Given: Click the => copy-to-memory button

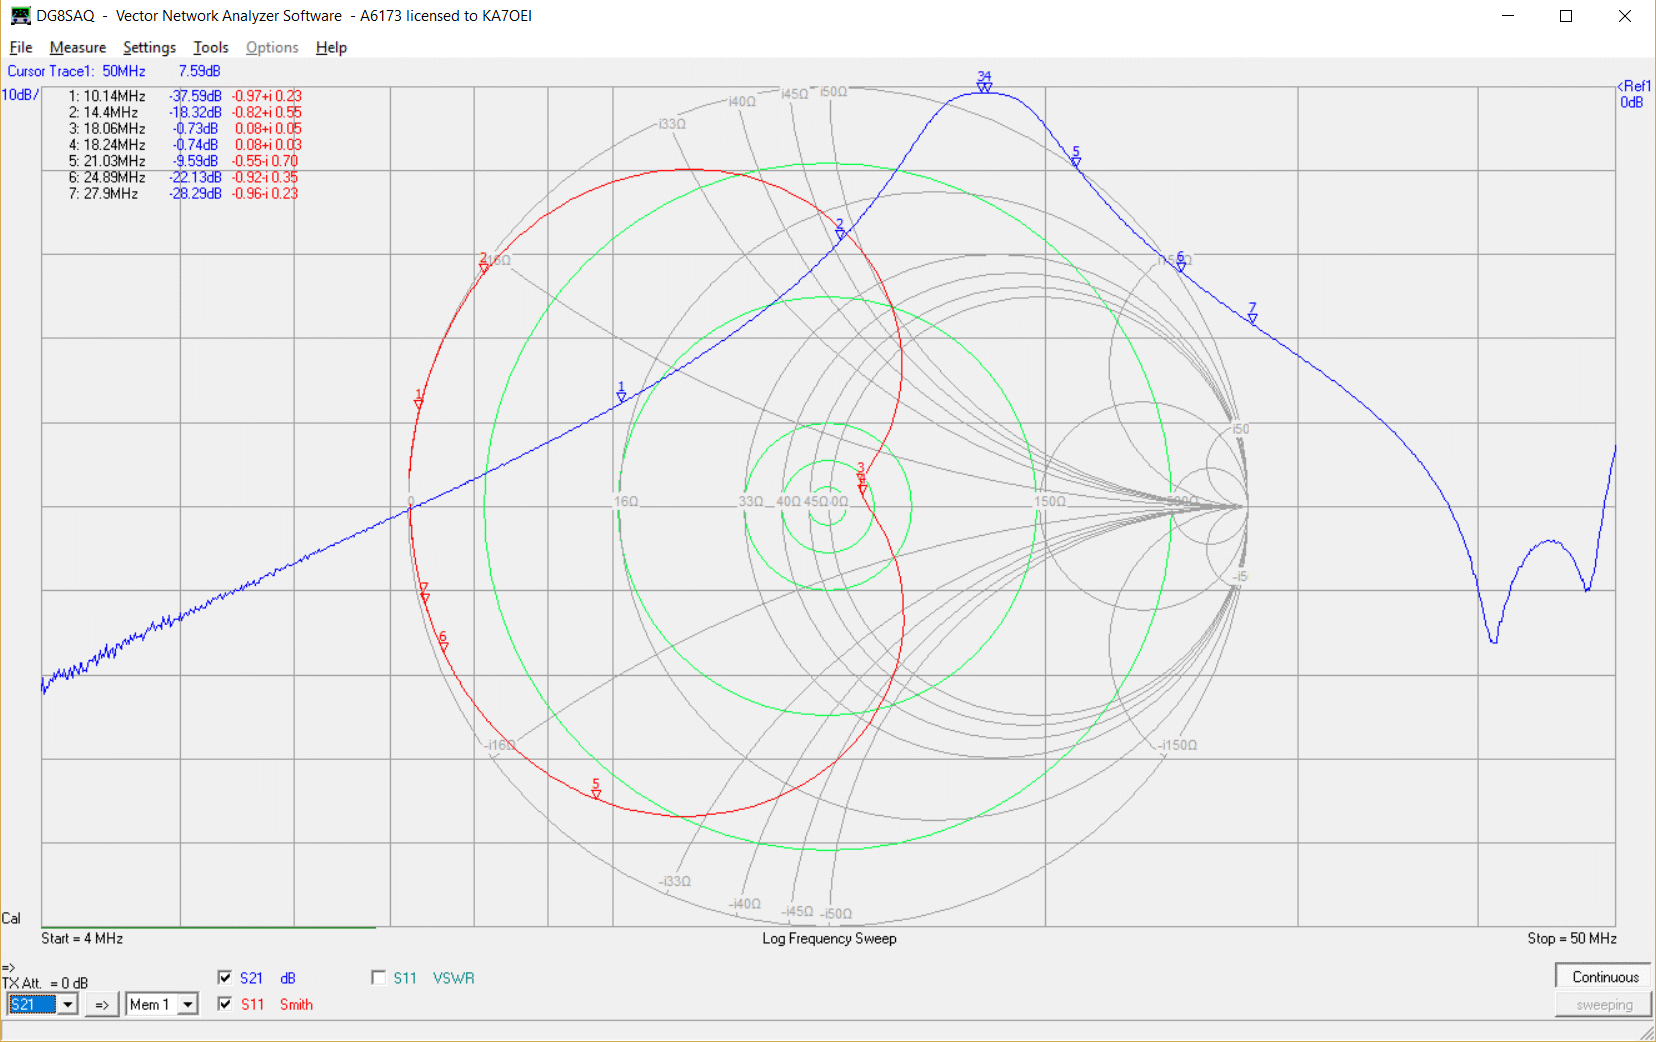Looking at the screenshot, I should (x=102, y=1004).
